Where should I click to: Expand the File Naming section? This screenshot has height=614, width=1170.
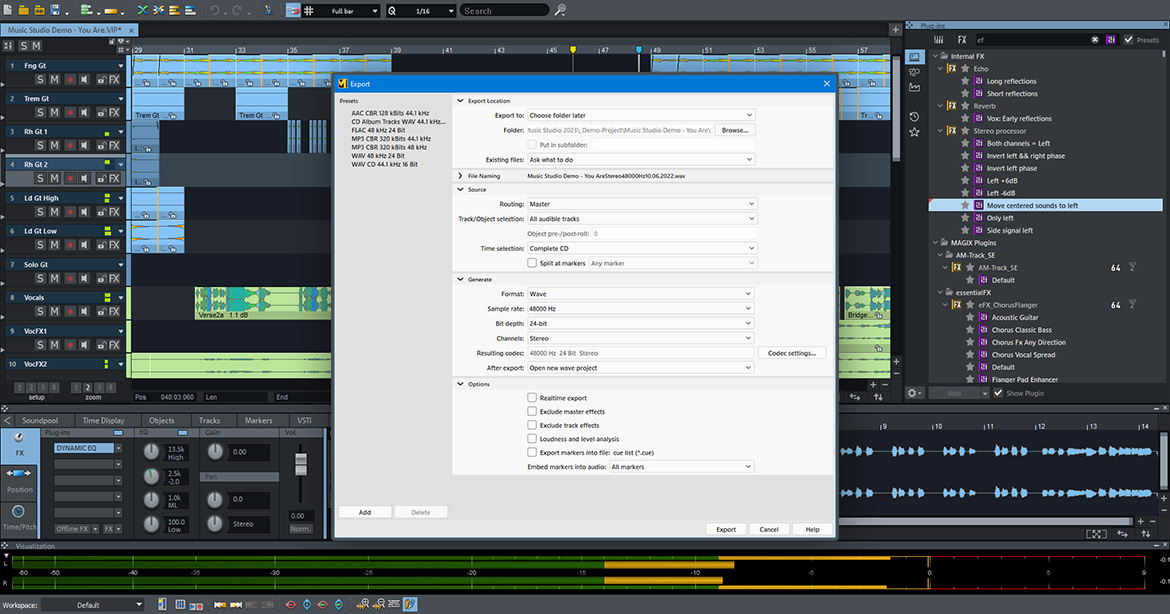[460, 176]
